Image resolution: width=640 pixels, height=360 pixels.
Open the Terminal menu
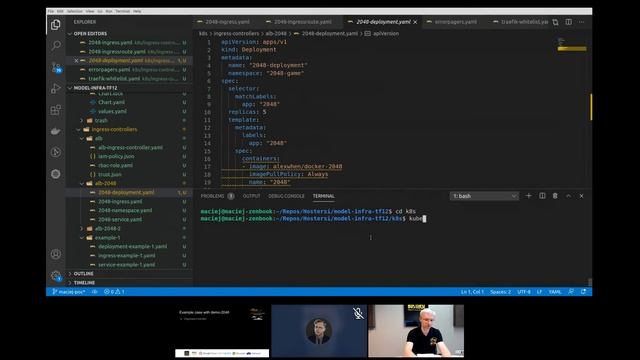coord(122,11)
